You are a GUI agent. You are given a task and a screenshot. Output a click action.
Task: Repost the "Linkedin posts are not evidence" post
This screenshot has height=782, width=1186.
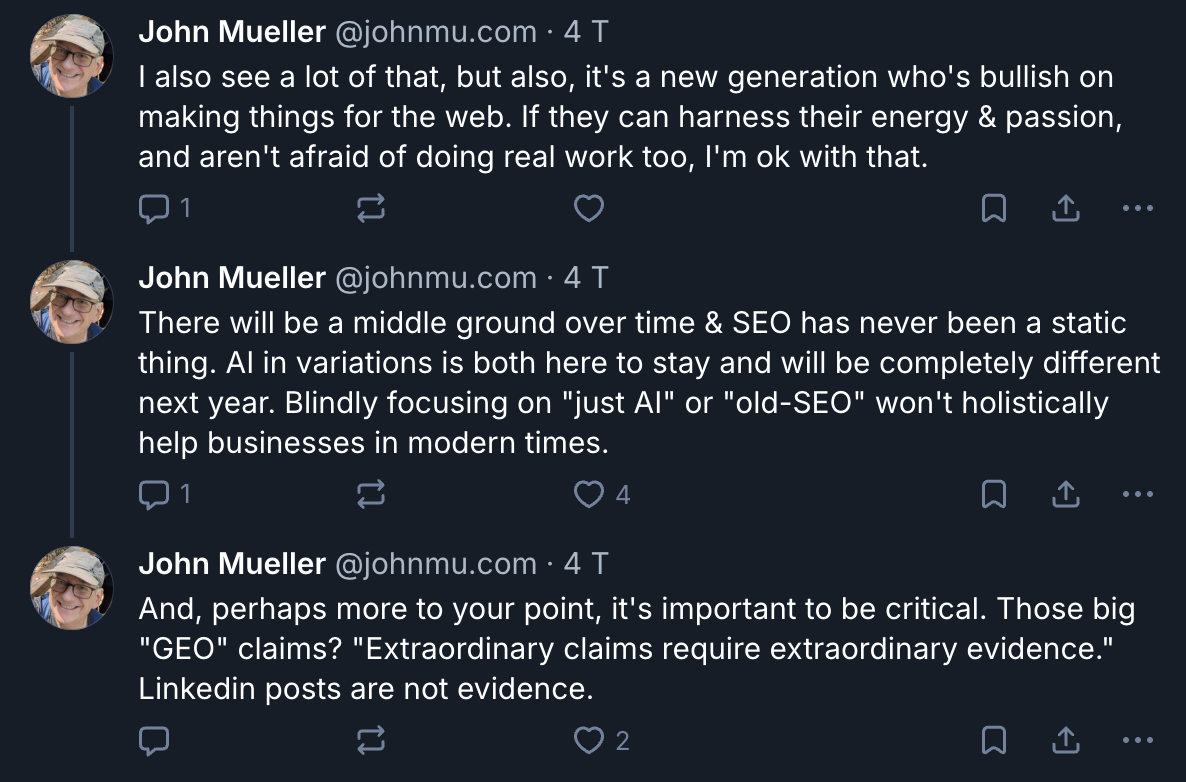[370, 740]
